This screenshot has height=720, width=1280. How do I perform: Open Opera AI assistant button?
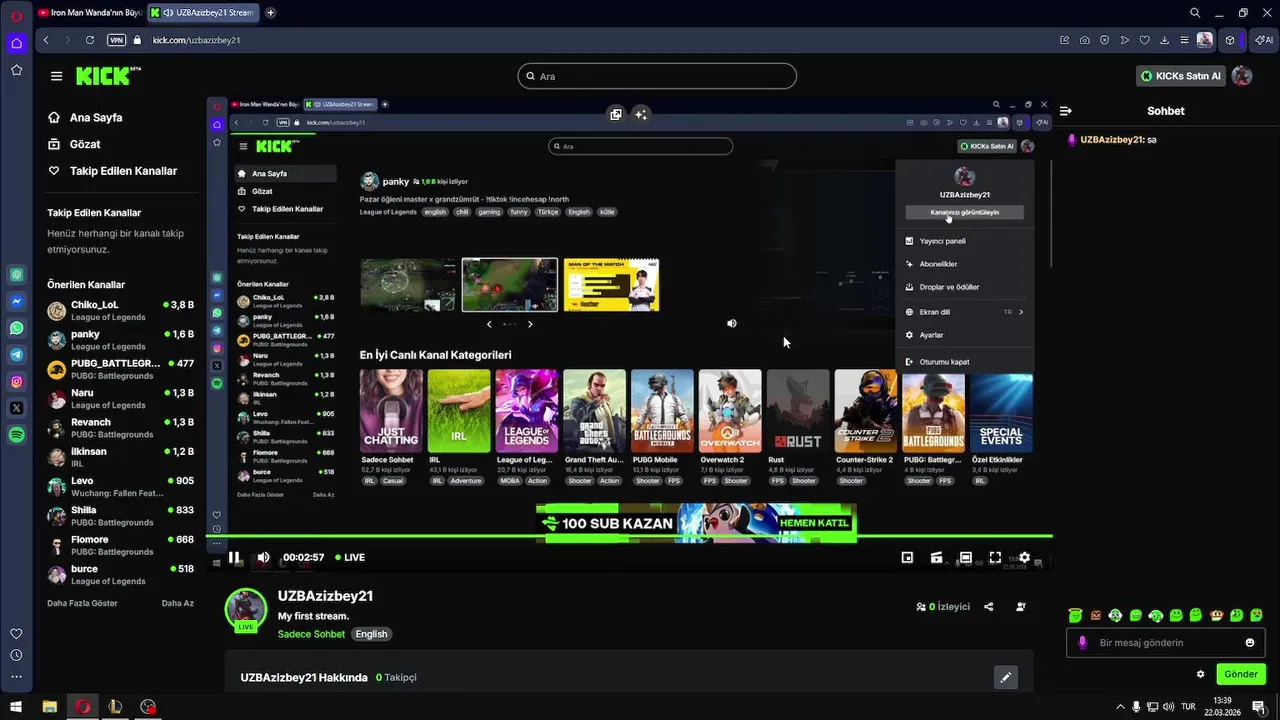[x=1265, y=40]
